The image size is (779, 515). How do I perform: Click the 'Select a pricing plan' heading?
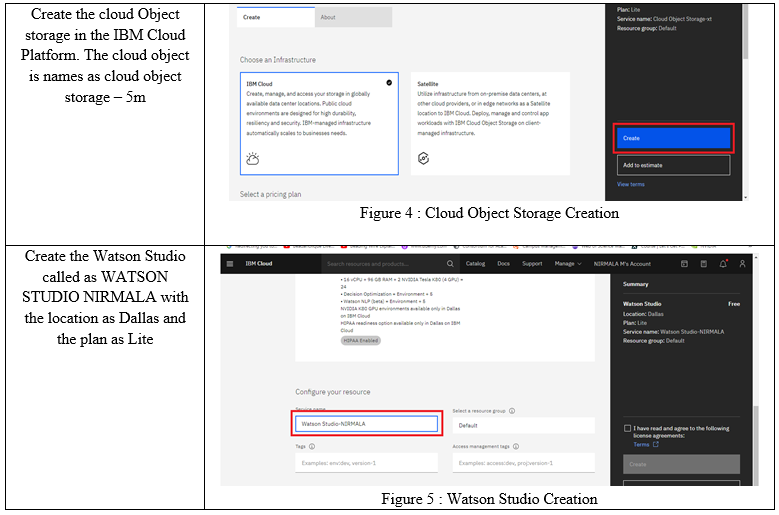coord(270,194)
